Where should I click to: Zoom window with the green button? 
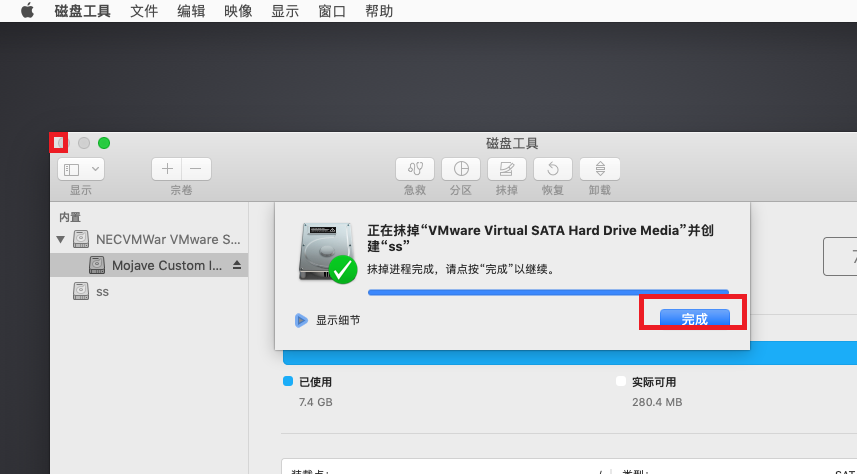point(104,143)
